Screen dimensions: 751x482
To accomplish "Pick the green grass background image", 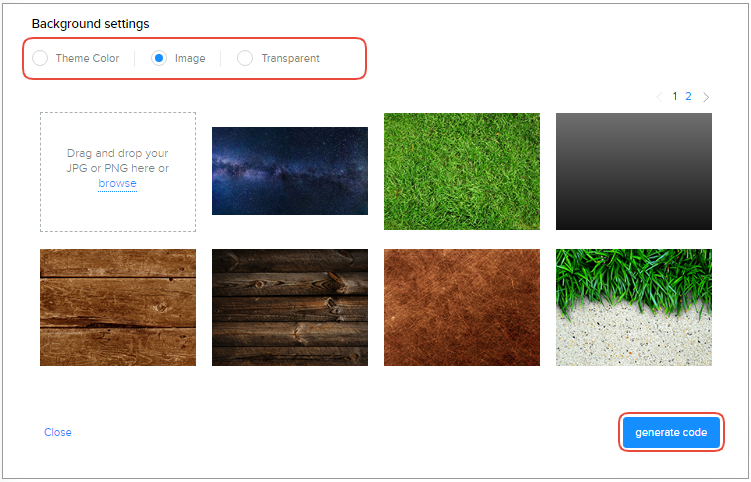I will pyautogui.click(x=462, y=171).
